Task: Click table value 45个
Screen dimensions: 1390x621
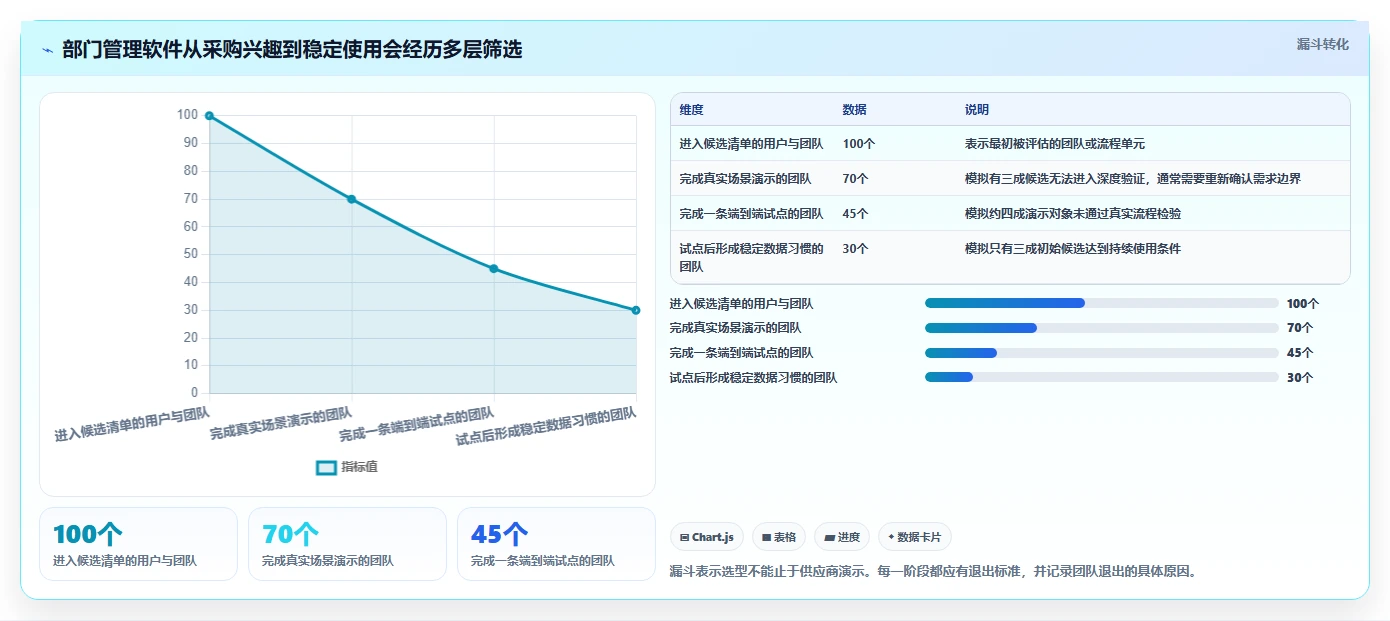Action: tap(855, 214)
